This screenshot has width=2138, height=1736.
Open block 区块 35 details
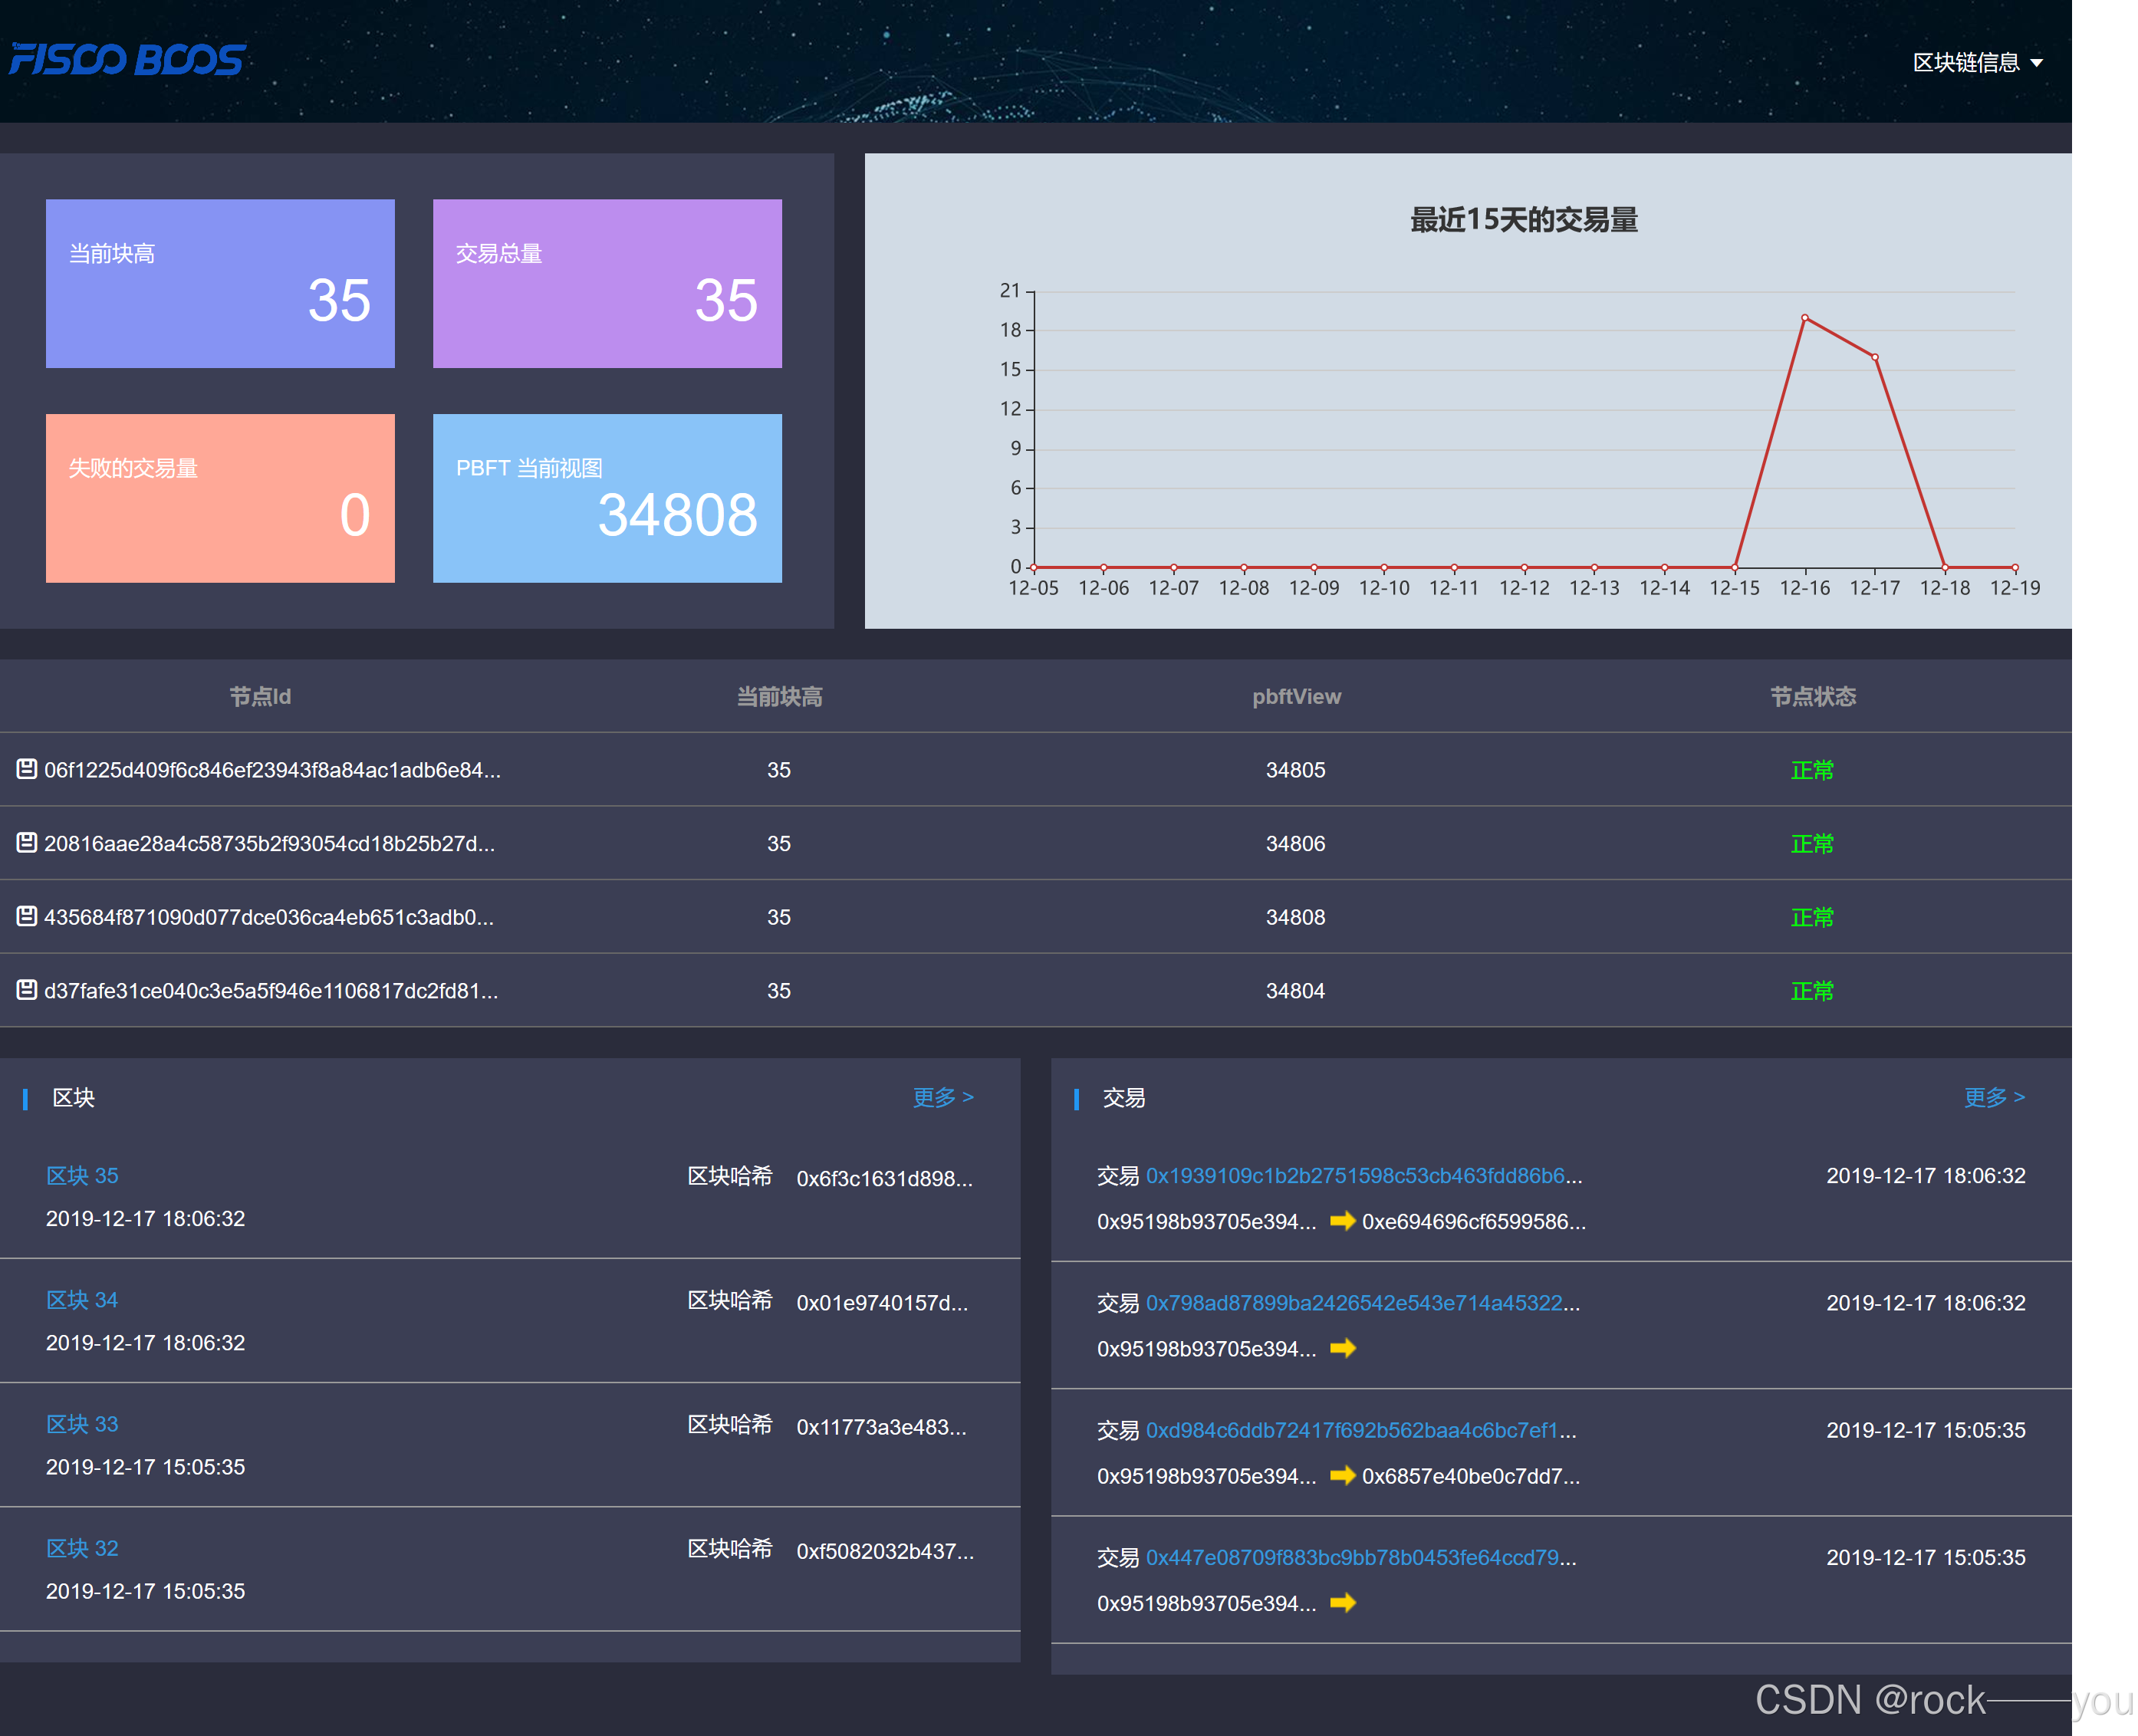point(82,1175)
